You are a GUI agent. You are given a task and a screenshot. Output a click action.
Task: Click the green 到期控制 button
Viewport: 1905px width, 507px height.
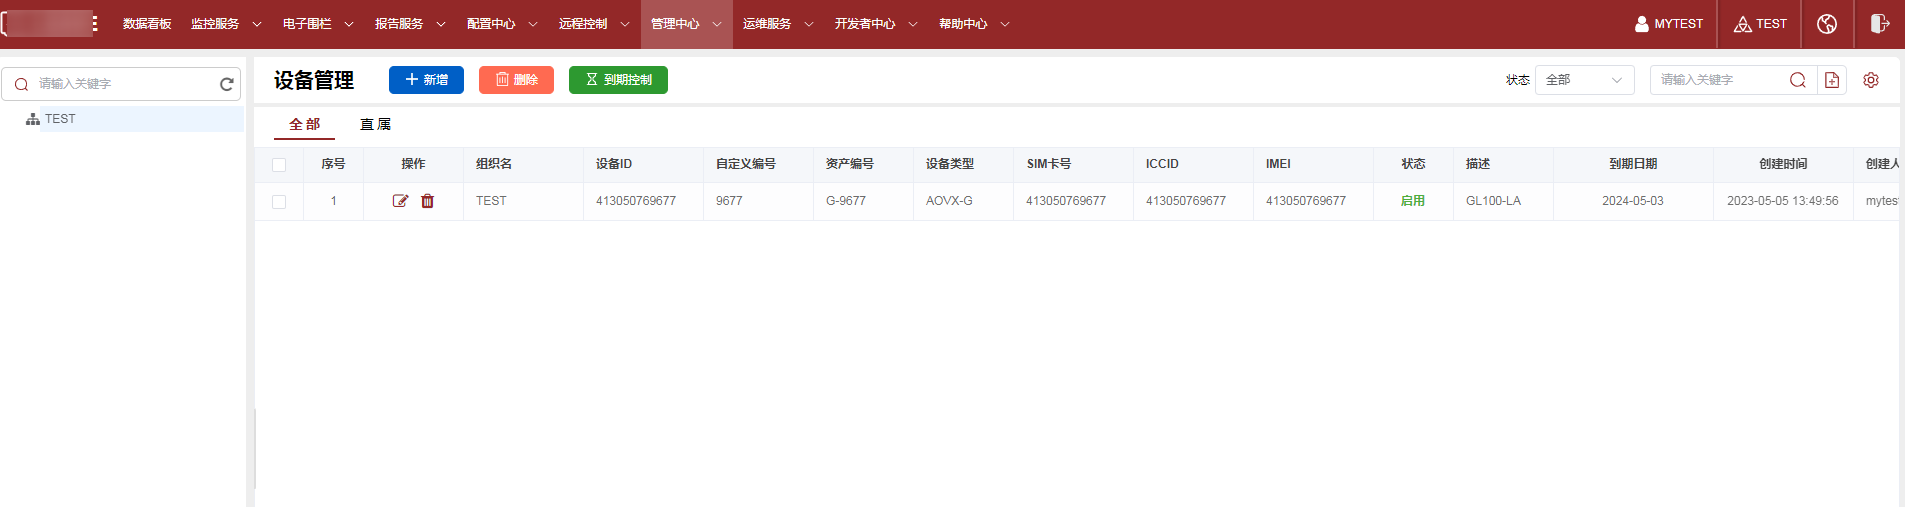[x=618, y=80]
